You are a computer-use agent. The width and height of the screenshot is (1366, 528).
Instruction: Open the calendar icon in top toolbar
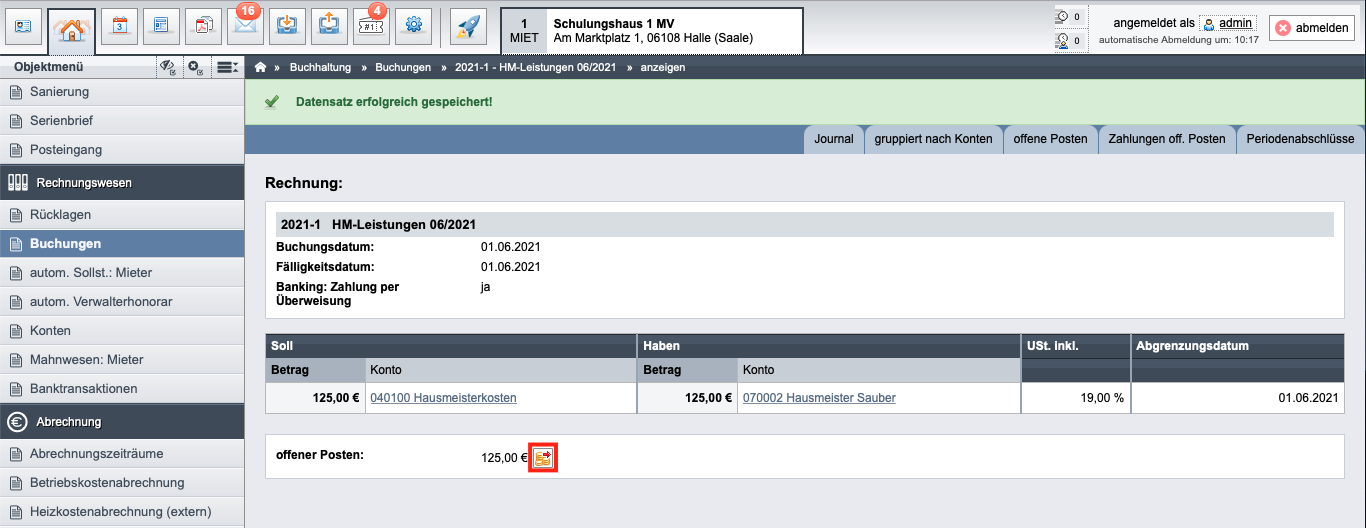(120, 27)
